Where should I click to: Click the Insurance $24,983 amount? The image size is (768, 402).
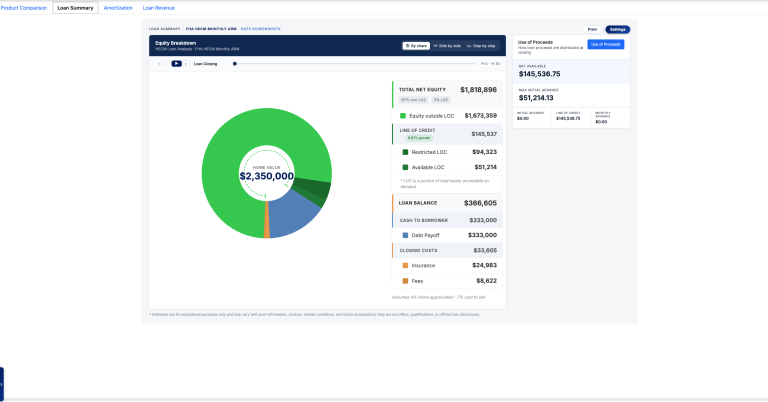[x=484, y=265]
